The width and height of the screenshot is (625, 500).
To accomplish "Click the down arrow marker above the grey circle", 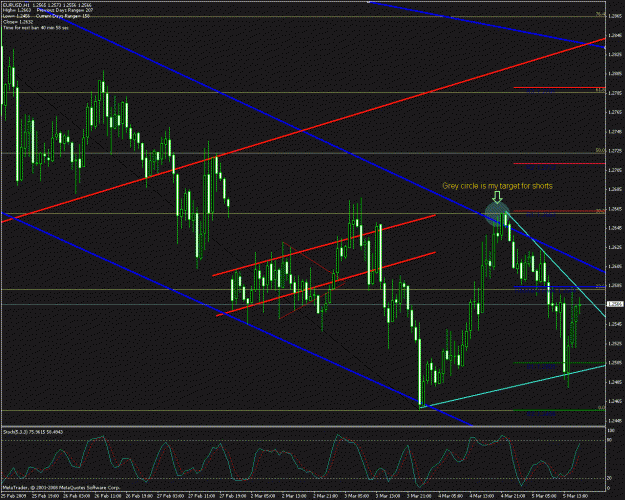I will click(497, 197).
